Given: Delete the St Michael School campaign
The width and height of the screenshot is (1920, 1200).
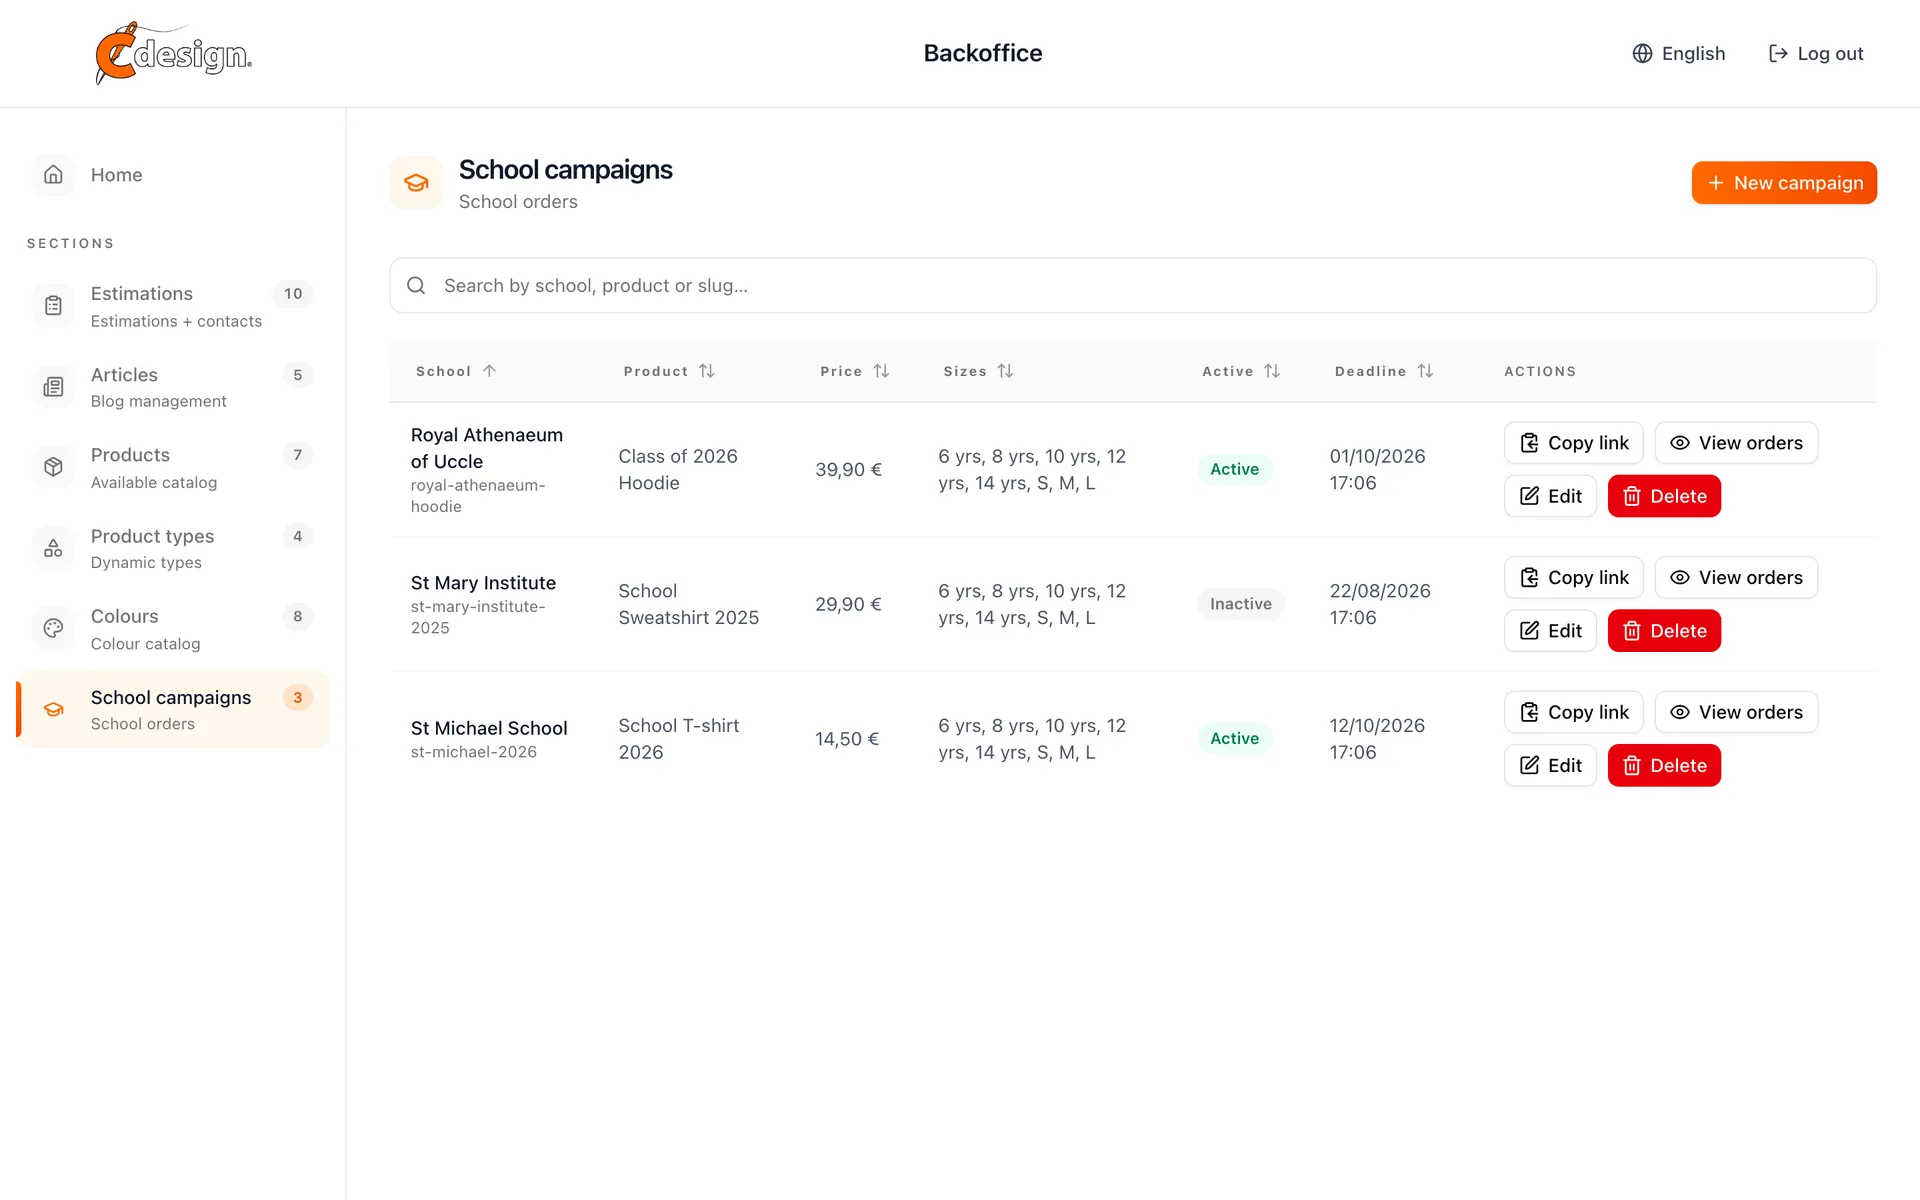Looking at the screenshot, I should [x=1664, y=765].
